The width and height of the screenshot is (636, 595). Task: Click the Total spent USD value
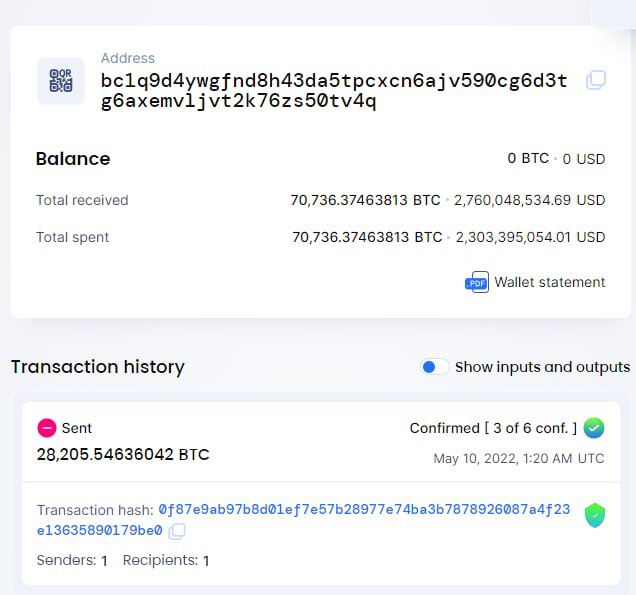coord(530,237)
